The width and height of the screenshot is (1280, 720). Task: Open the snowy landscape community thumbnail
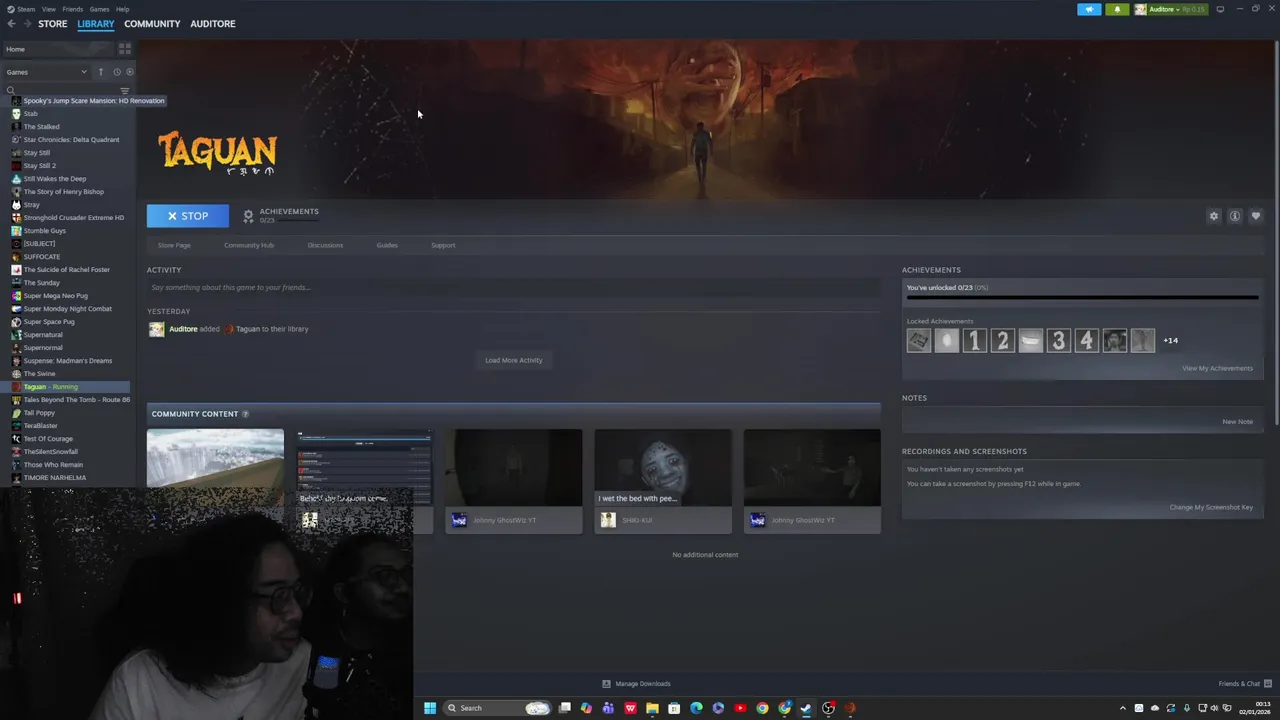[215, 459]
